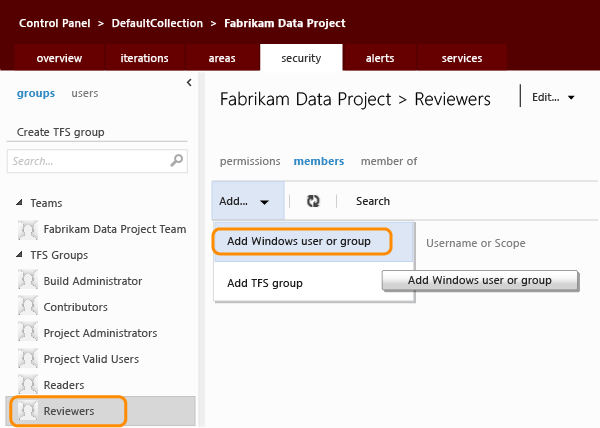Switch to the users view in left pane
This screenshot has height=428, width=600.
pos(85,93)
